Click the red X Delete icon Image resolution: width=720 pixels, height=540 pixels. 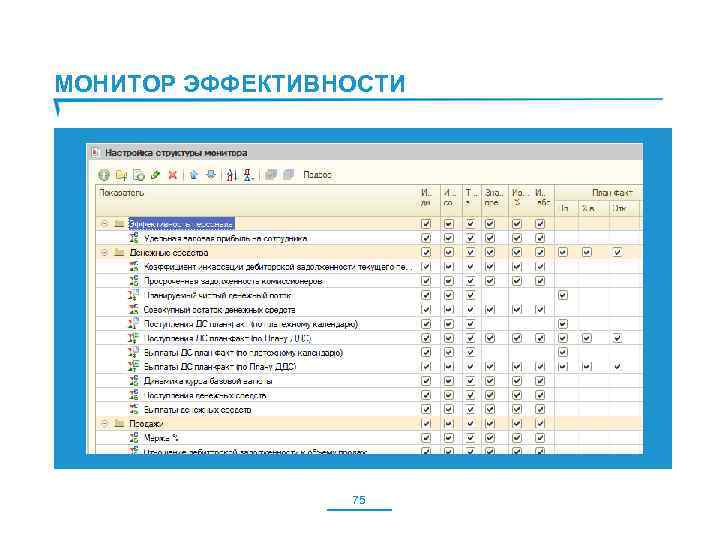173,175
